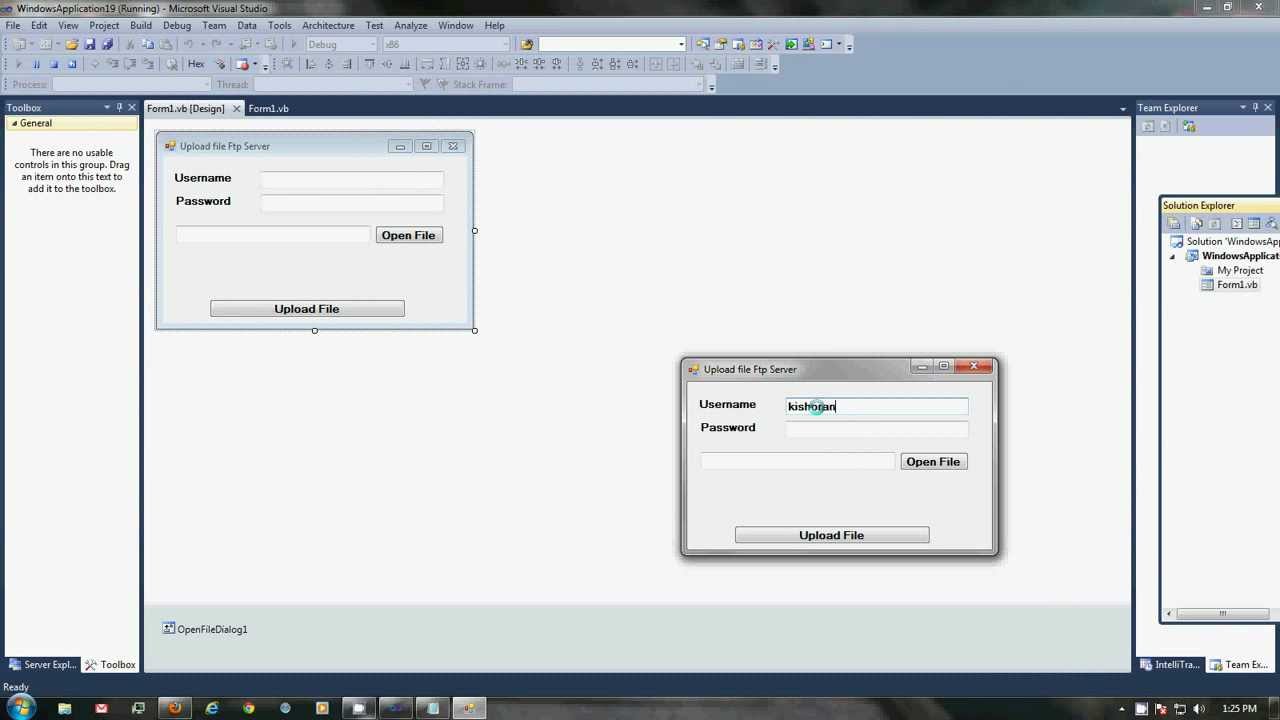Toggle Hex display in debug toolbar
Screen dimensions: 1280x720
coord(196,64)
